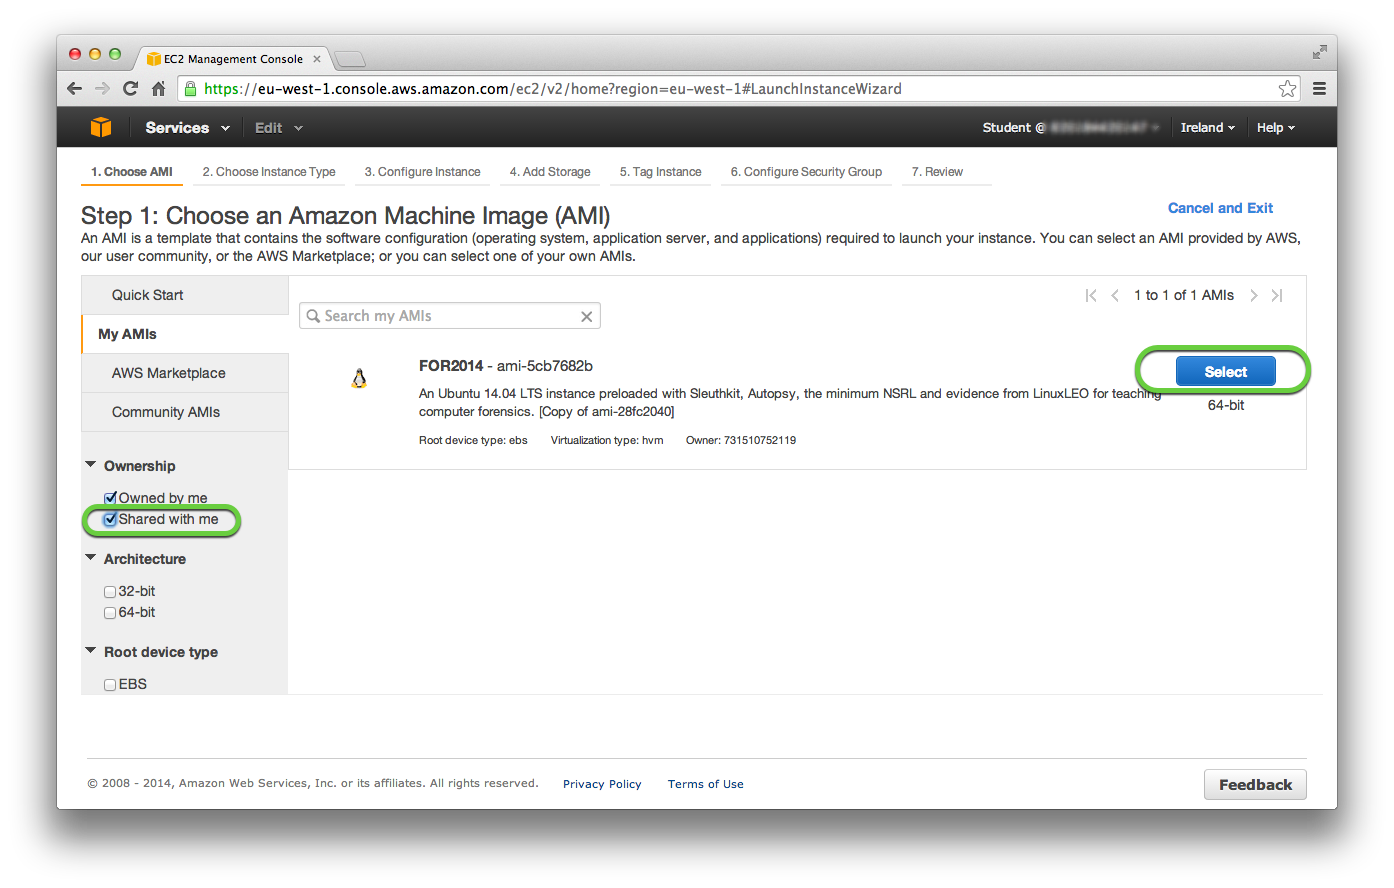Click the search magnifier icon
Viewport: 1394px width, 888px height.
pyautogui.click(x=313, y=316)
